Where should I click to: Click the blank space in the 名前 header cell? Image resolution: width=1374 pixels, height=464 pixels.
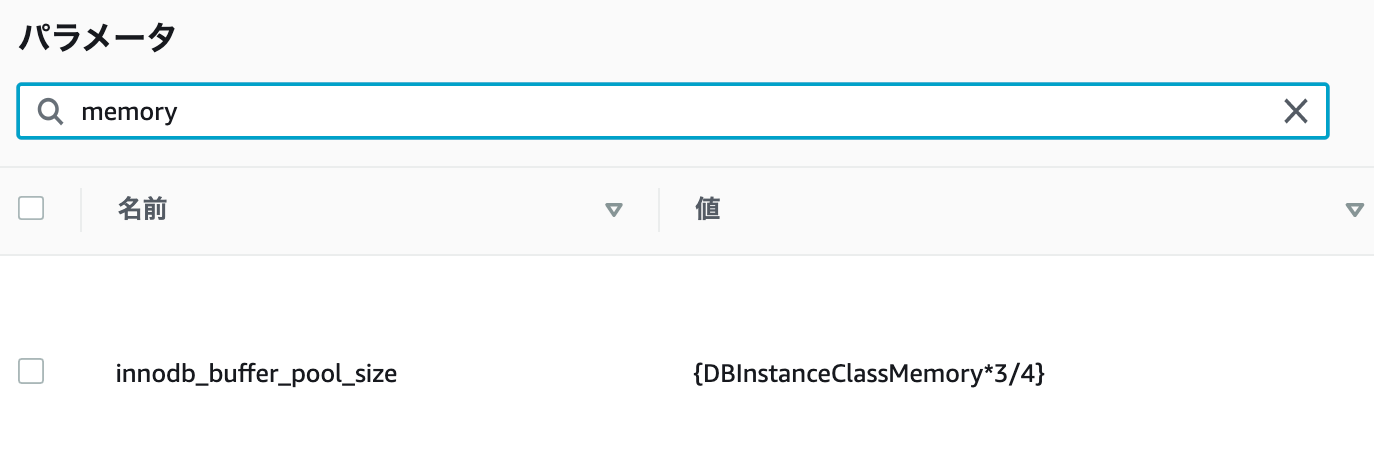pos(385,210)
